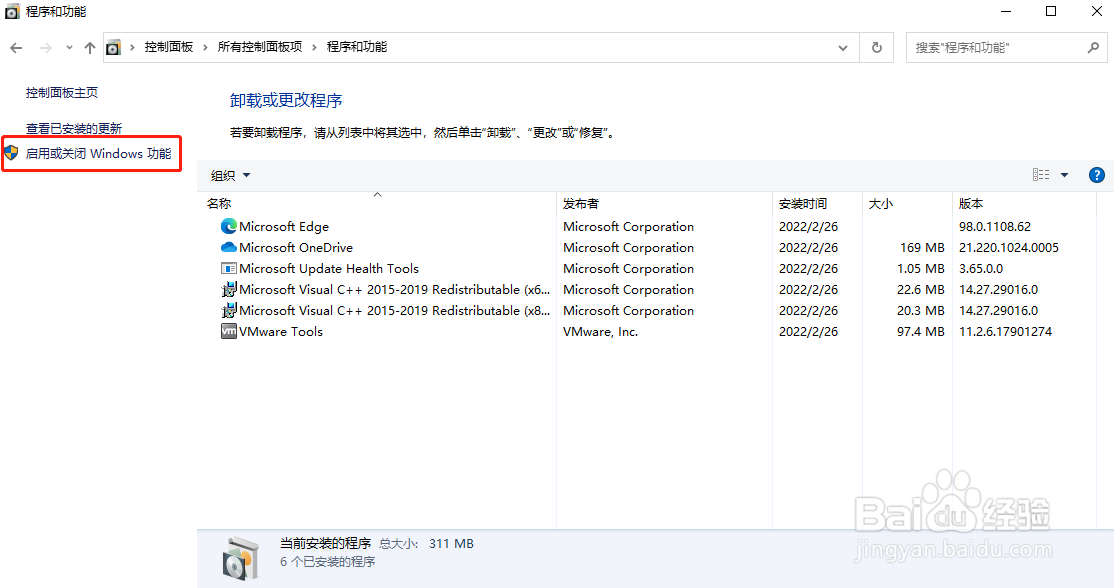Open 查看已安装的更新 link
1114x588 pixels.
pyautogui.click(x=74, y=129)
